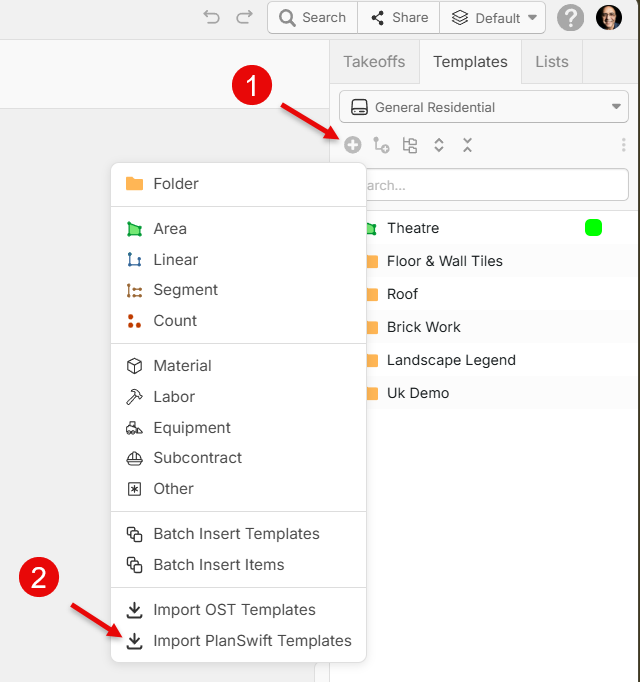Image resolution: width=640 pixels, height=682 pixels.
Task: Expand all templates with up-down arrows icon
Action: 439,145
